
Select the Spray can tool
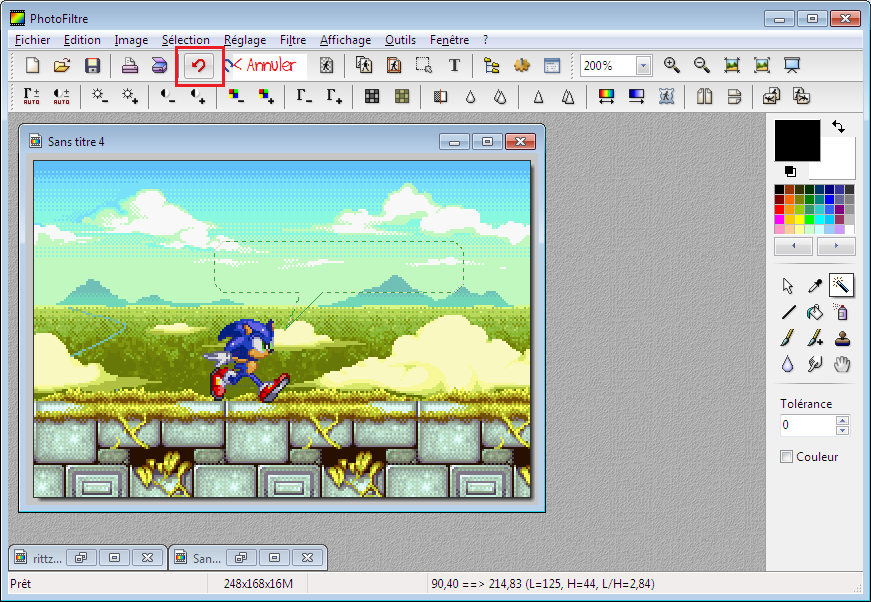click(841, 312)
